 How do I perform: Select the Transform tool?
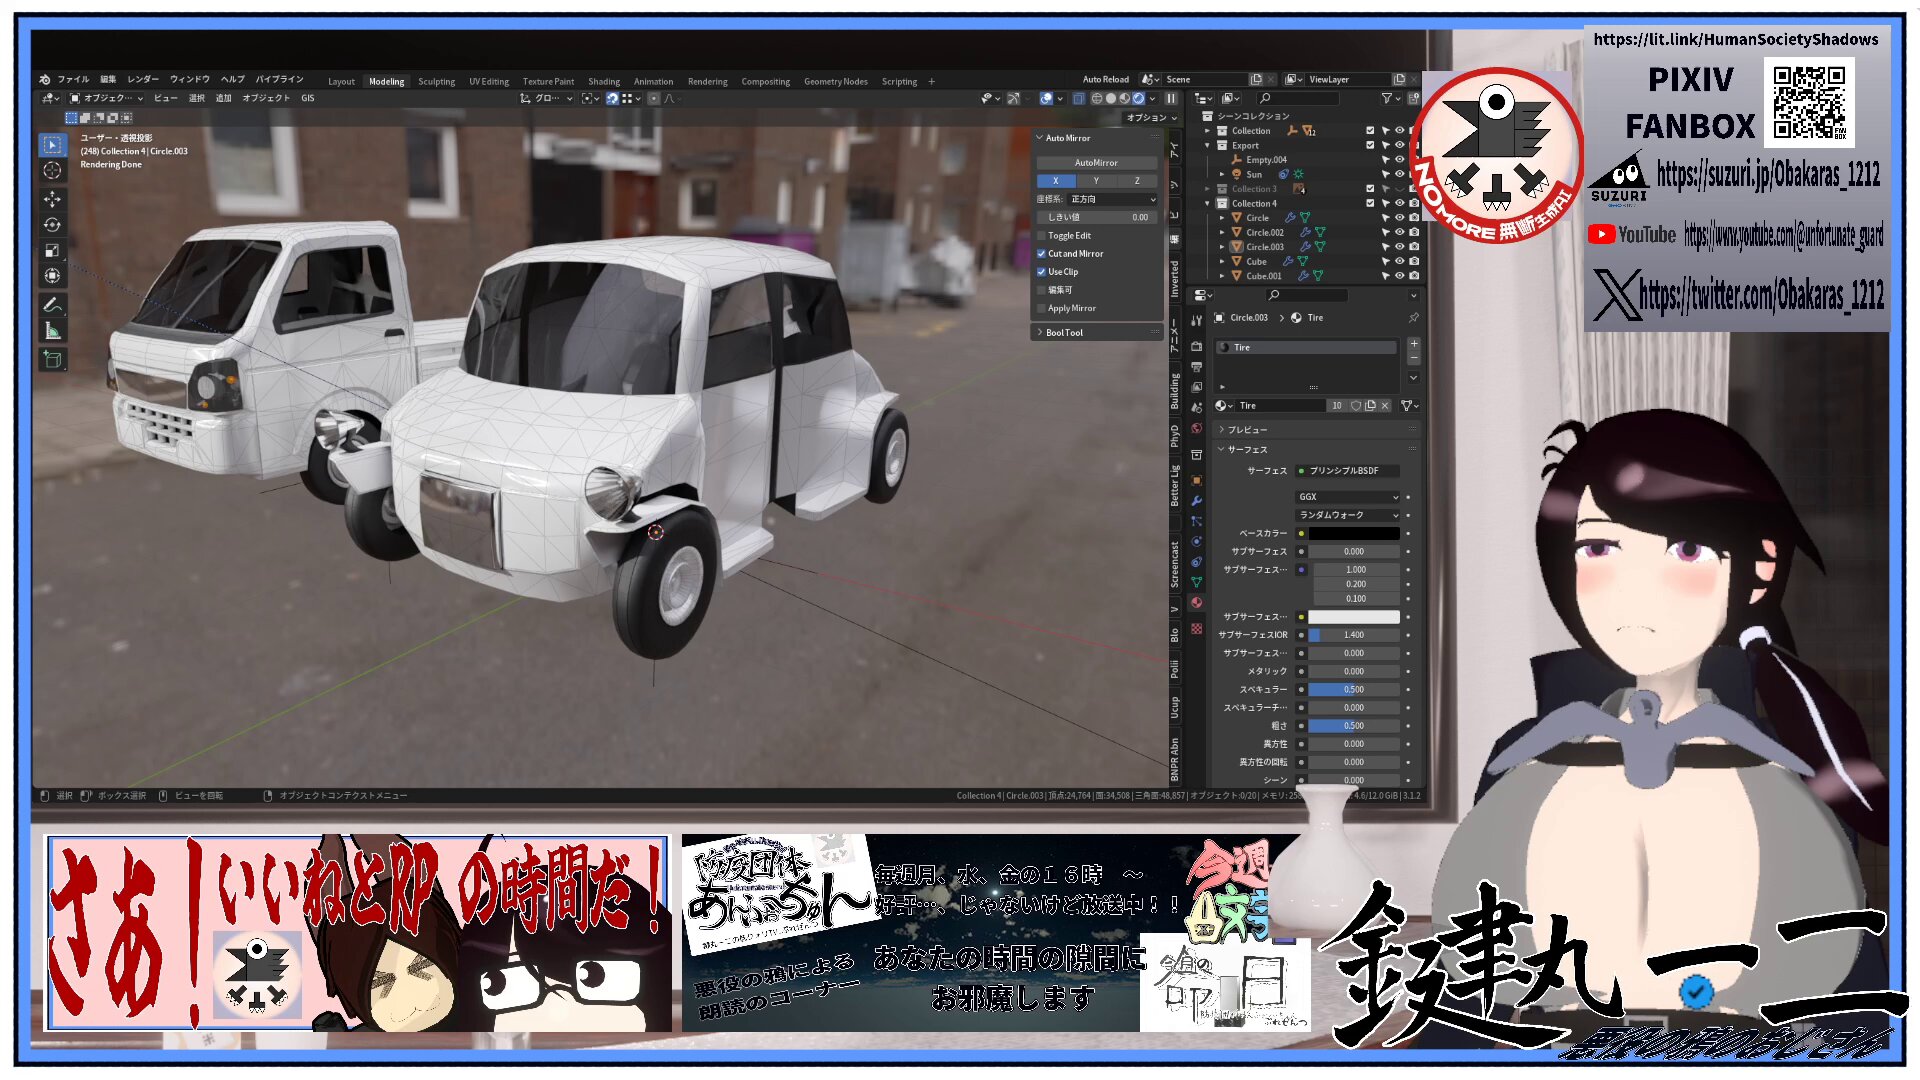tap(52, 276)
